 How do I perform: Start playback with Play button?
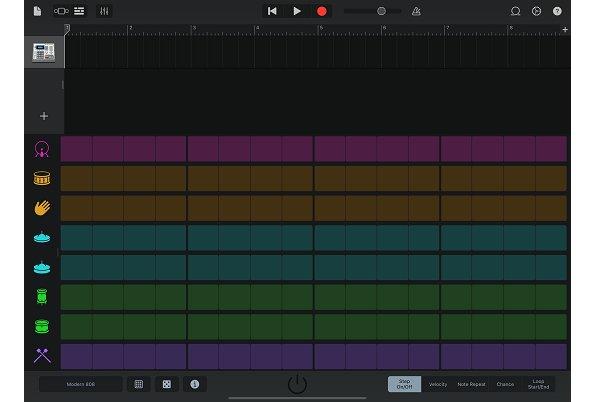297,11
